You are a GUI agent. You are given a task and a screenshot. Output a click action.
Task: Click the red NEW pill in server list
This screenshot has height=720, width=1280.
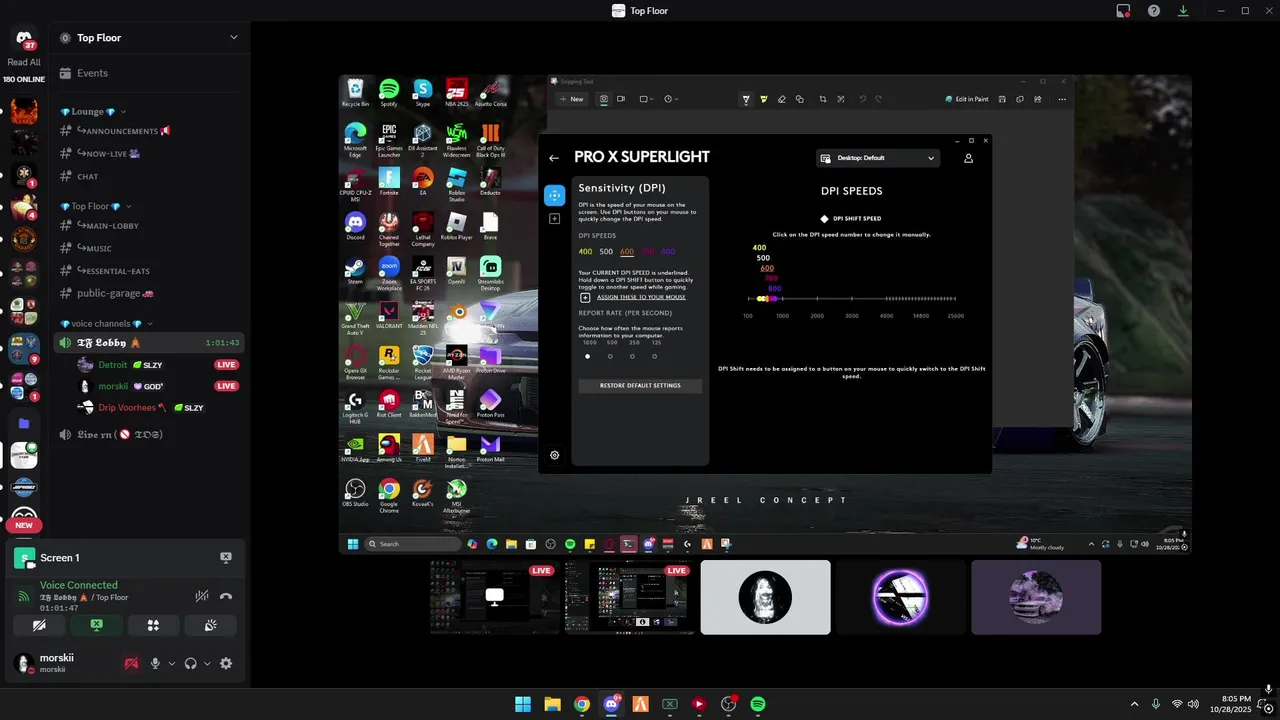pos(24,525)
